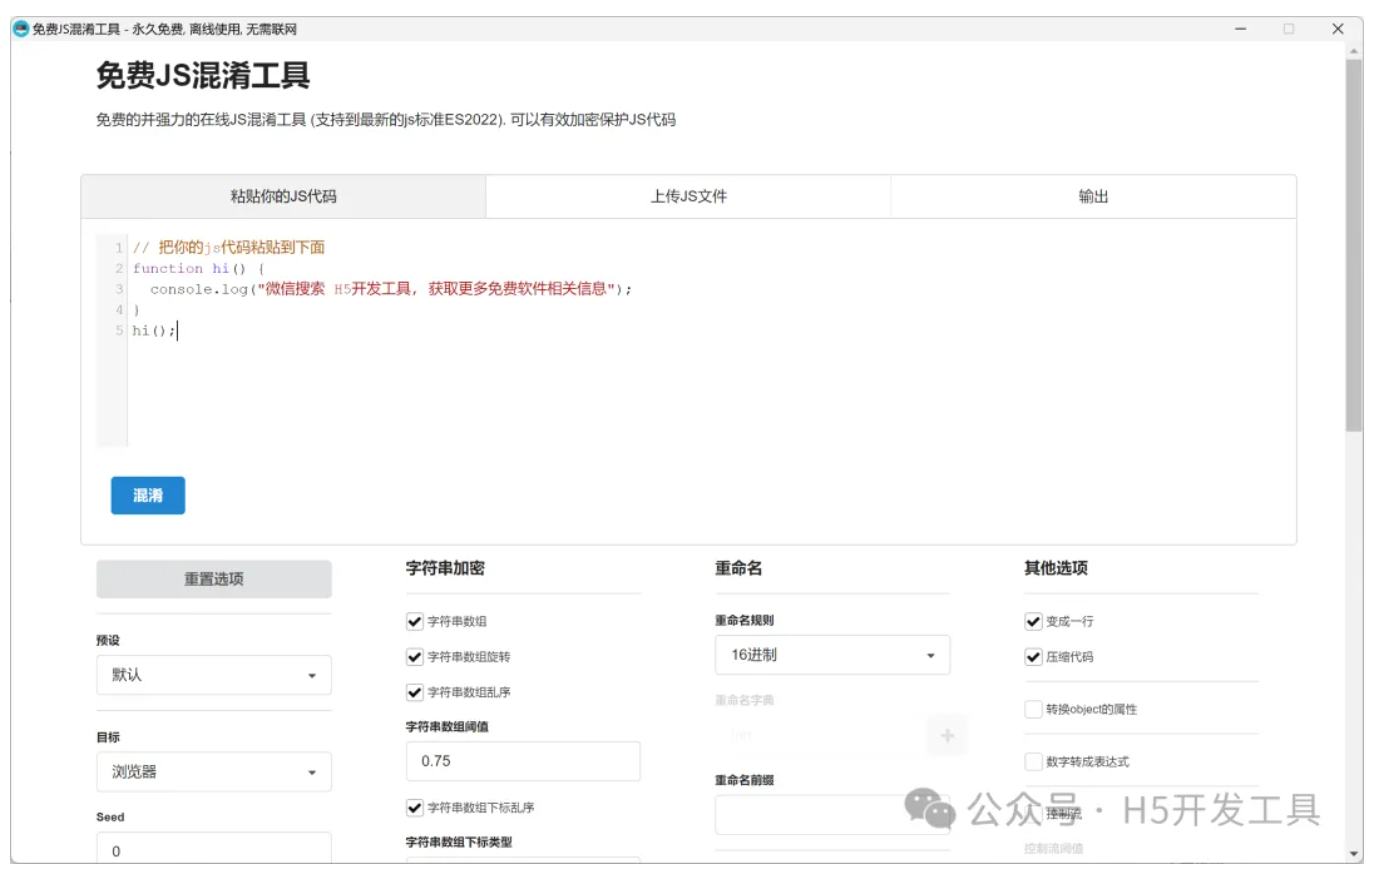1374x876 pixels.
Task: Click the app icon in the title bar
Action: [20, 28]
